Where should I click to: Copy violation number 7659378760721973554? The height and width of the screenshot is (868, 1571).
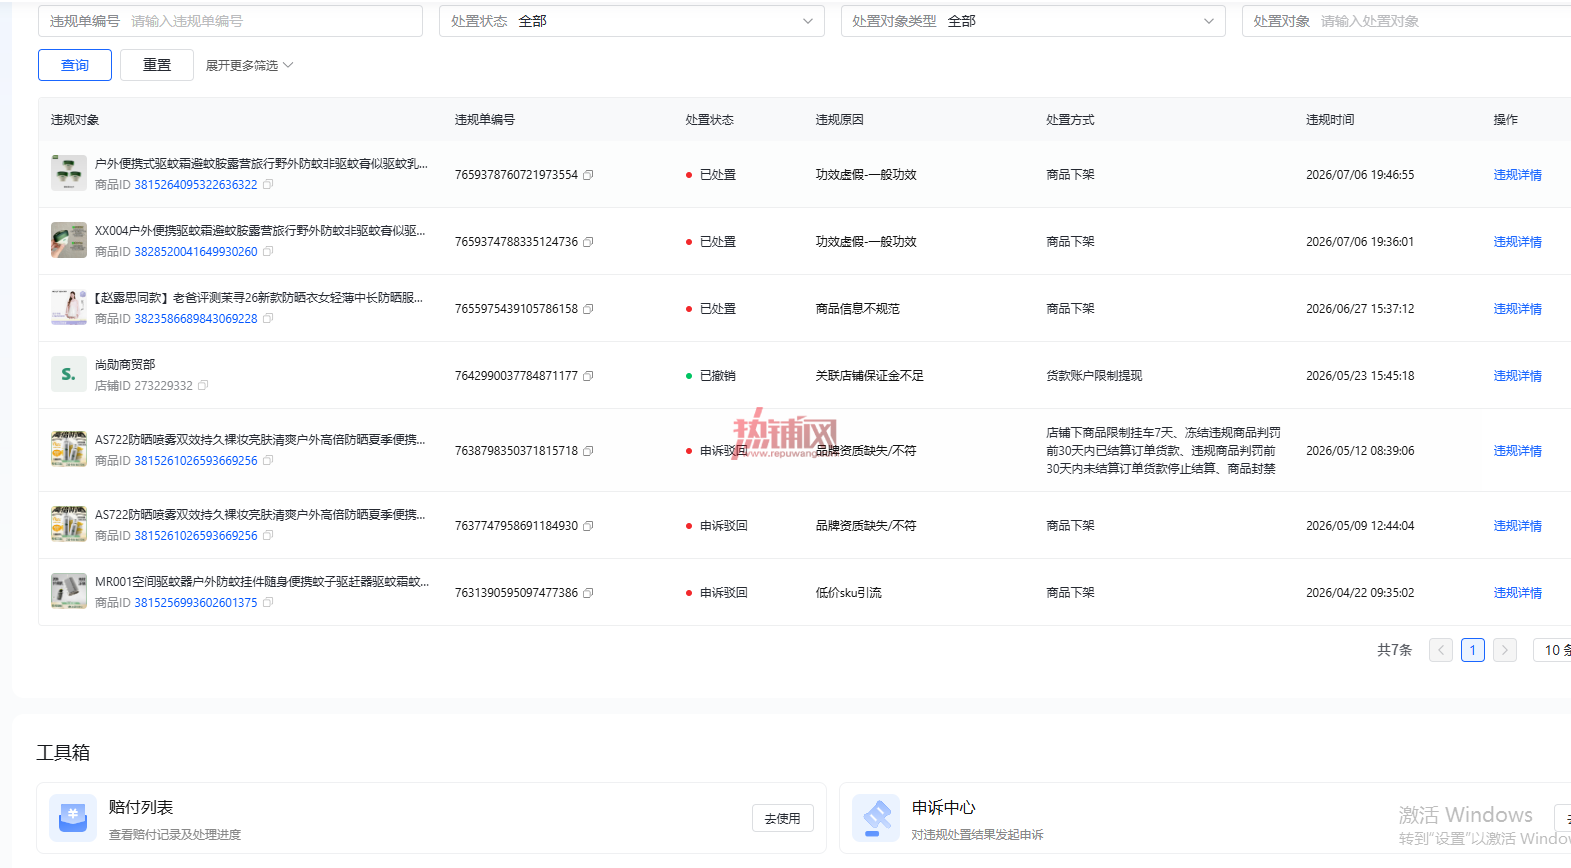click(x=588, y=175)
